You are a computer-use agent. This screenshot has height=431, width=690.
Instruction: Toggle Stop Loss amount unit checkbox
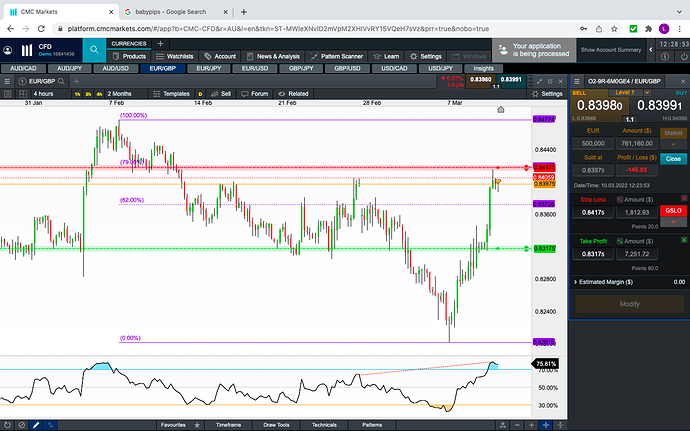(x=618, y=200)
